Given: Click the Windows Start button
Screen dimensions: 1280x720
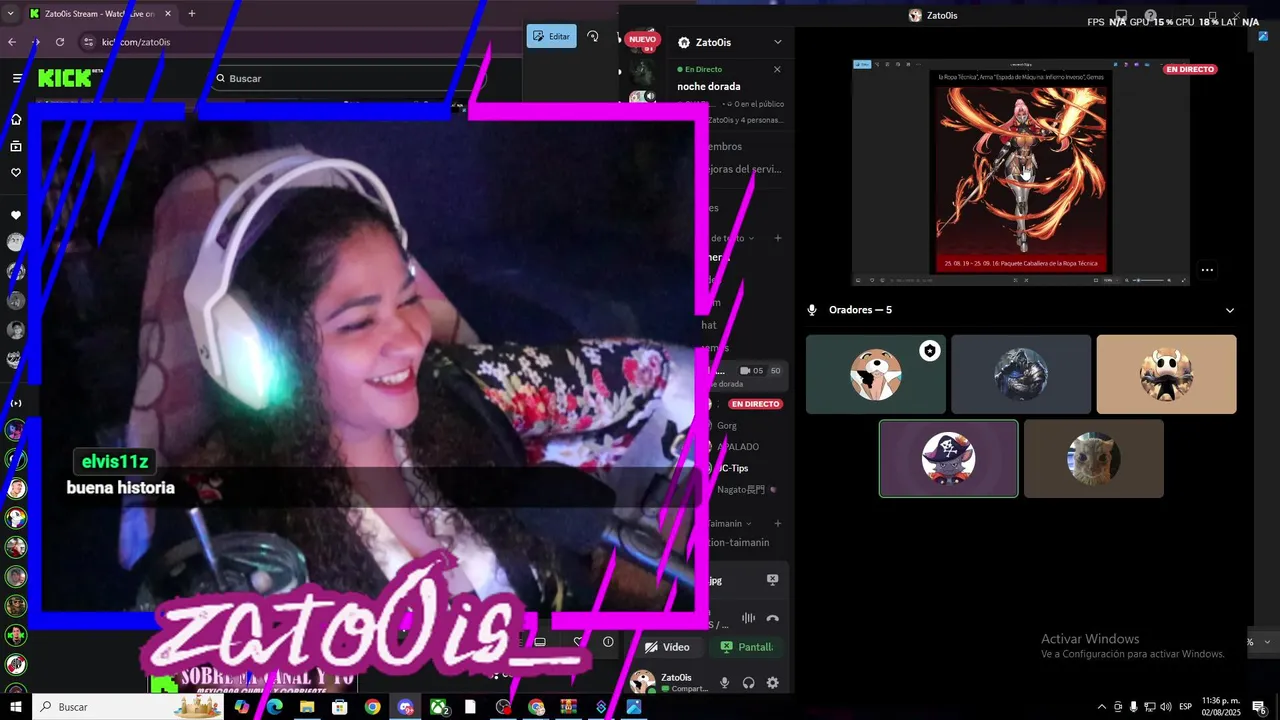Looking at the screenshot, I should tap(15, 707).
